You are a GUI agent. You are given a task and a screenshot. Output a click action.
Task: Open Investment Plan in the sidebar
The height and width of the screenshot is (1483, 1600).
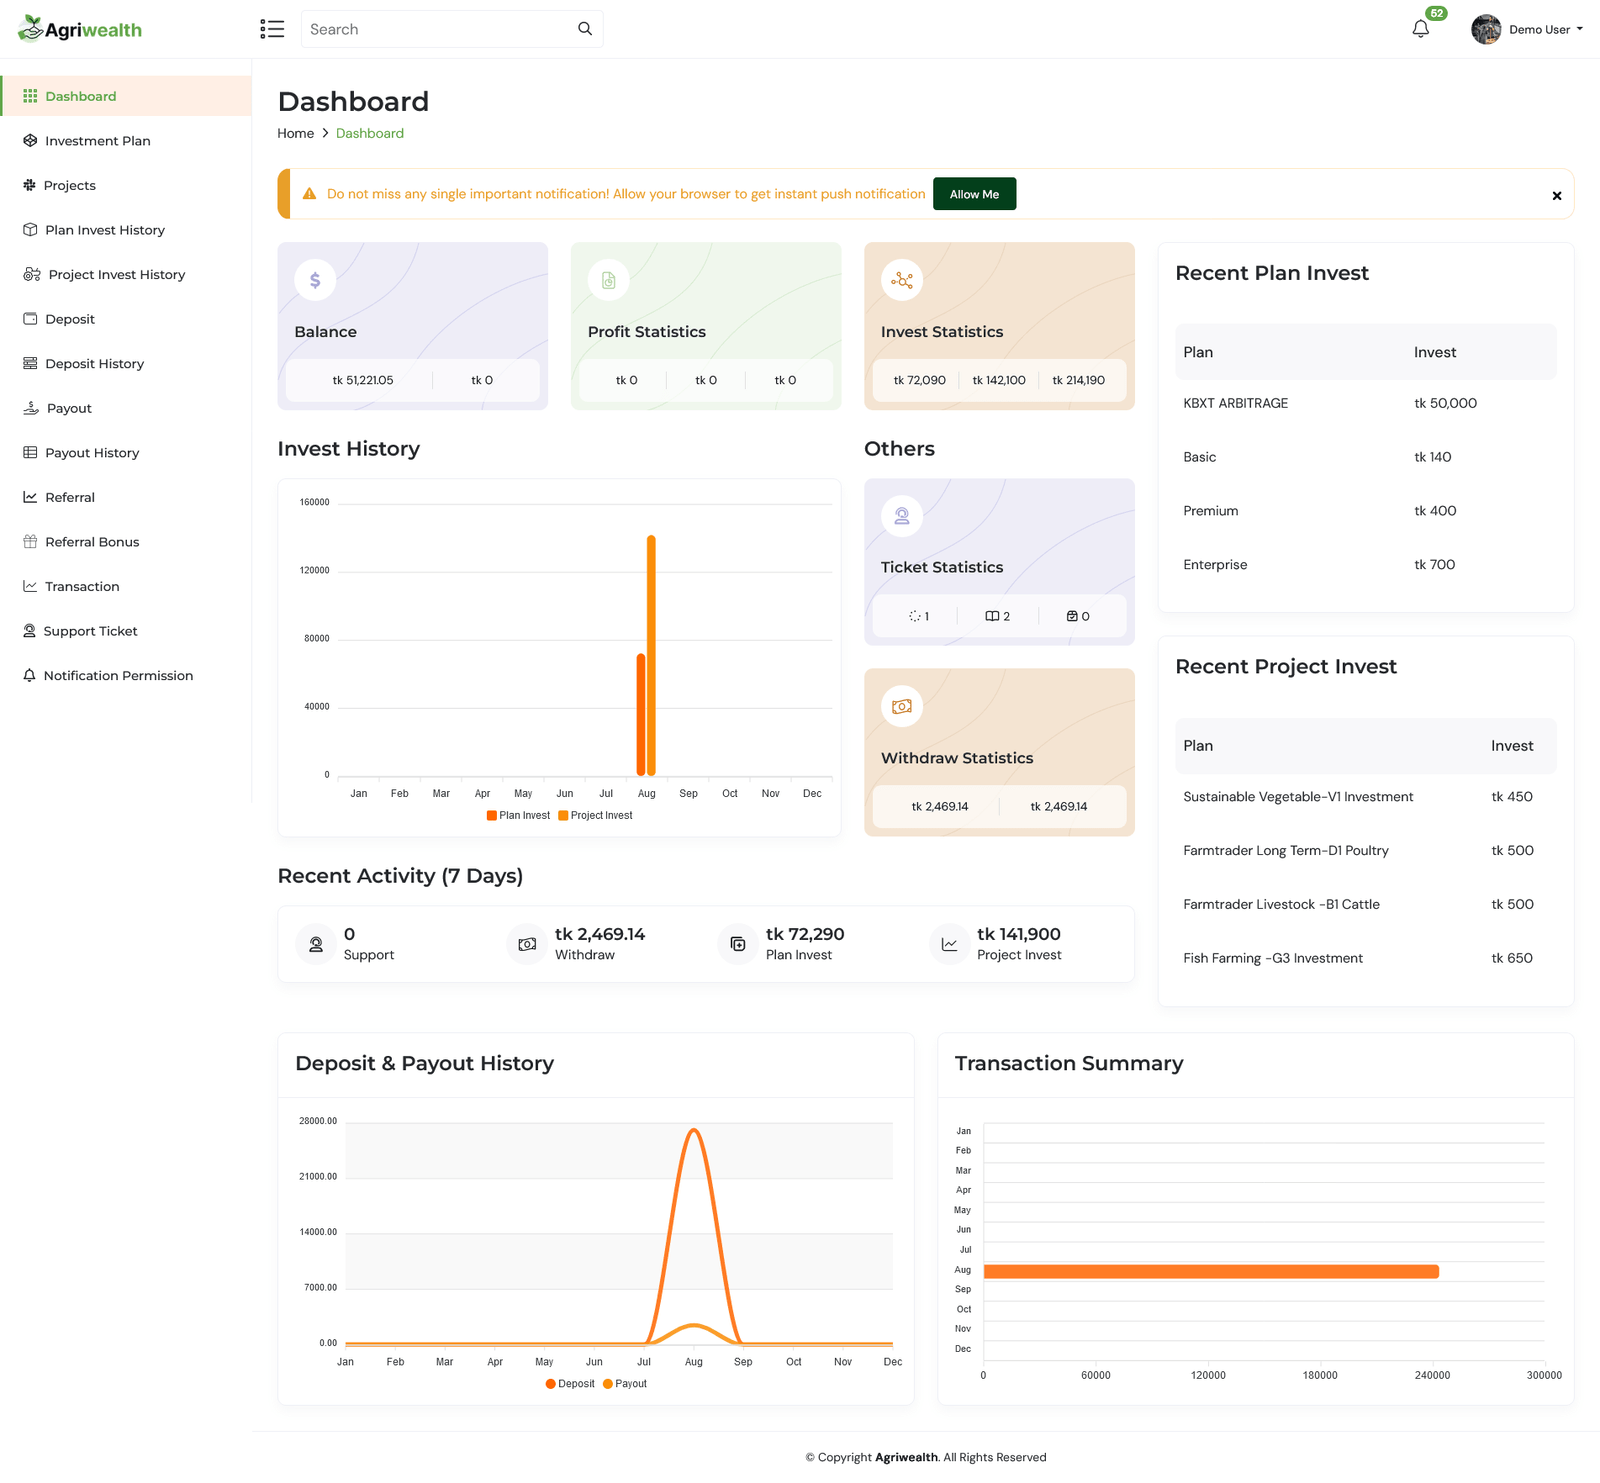click(x=97, y=141)
